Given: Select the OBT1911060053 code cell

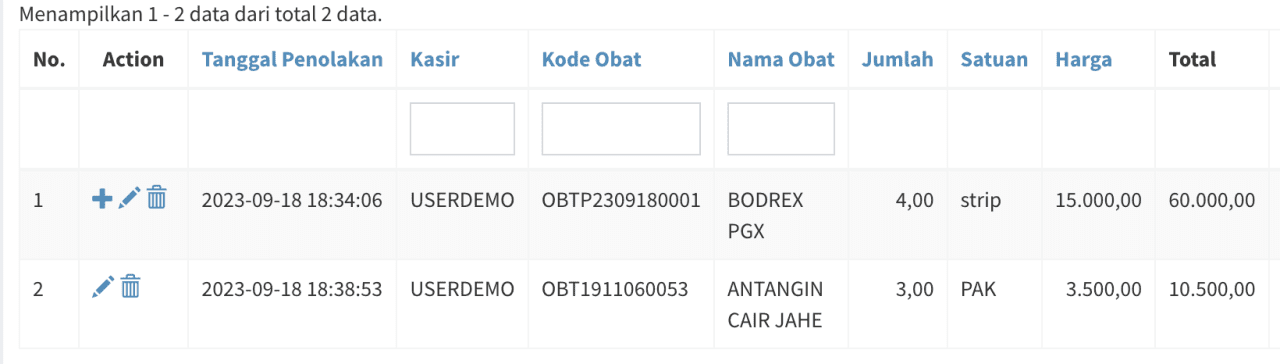Looking at the screenshot, I should [615, 290].
